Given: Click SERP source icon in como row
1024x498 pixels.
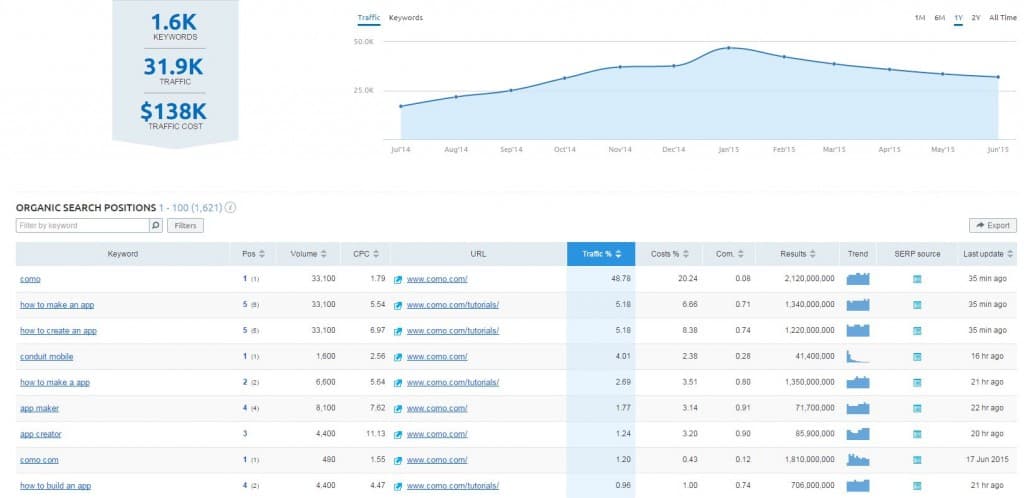Looking at the screenshot, I should (916, 279).
